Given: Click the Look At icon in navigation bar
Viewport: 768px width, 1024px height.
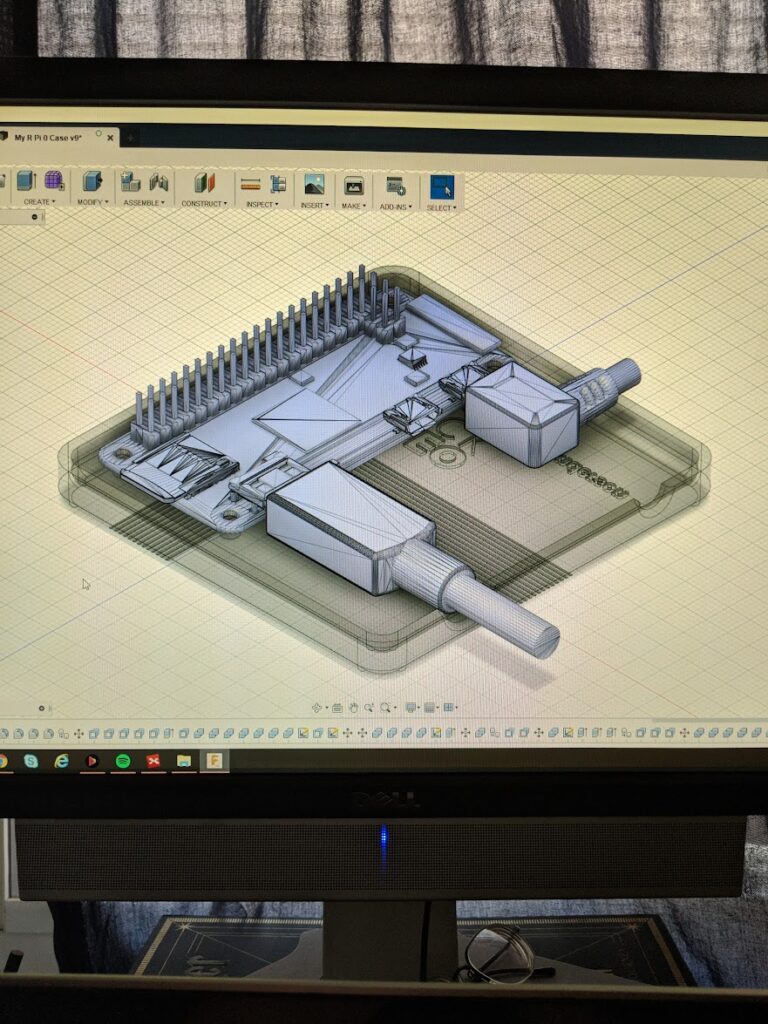Looking at the screenshot, I should [337, 707].
